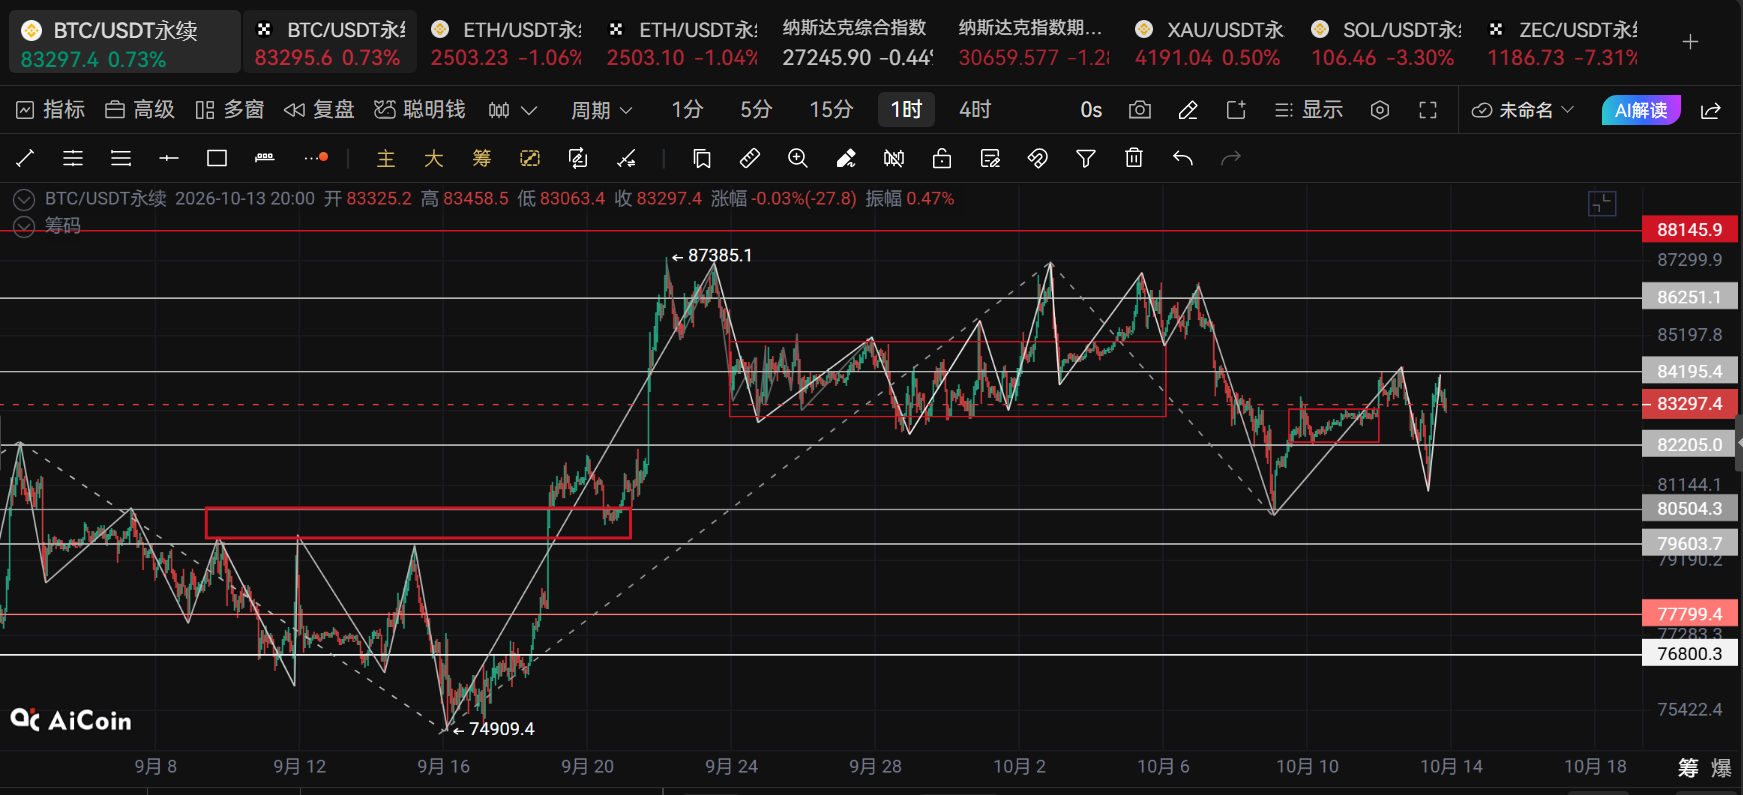This screenshot has height=795, width=1743.
Task: Select the eraser tool in drawing toolbar
Action: (x=846, y=158)
